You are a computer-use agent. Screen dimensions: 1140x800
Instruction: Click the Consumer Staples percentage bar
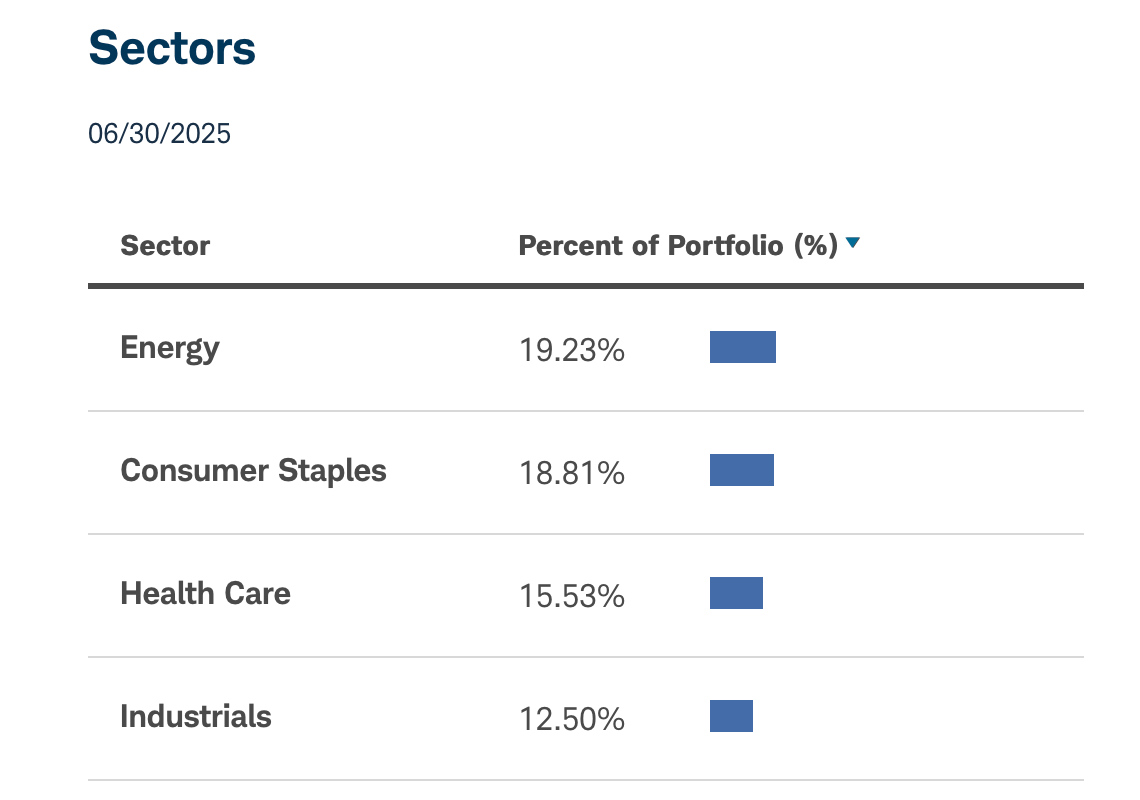click(741, 470)
